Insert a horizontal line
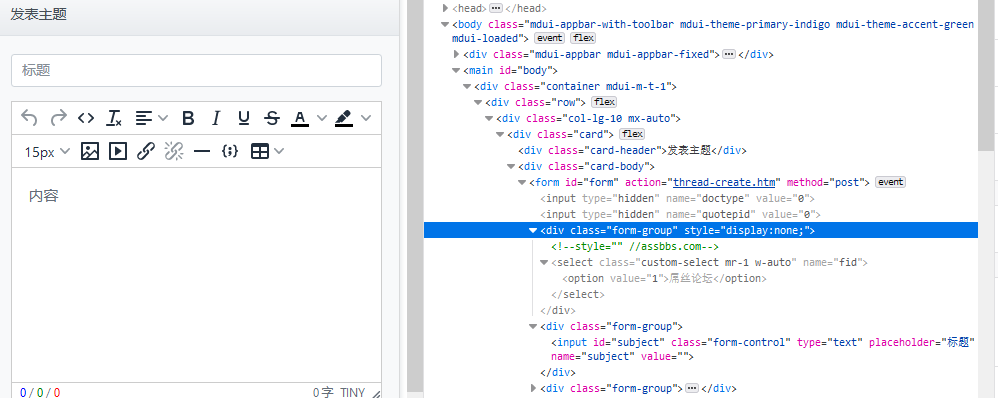 (x=202, y=151)
